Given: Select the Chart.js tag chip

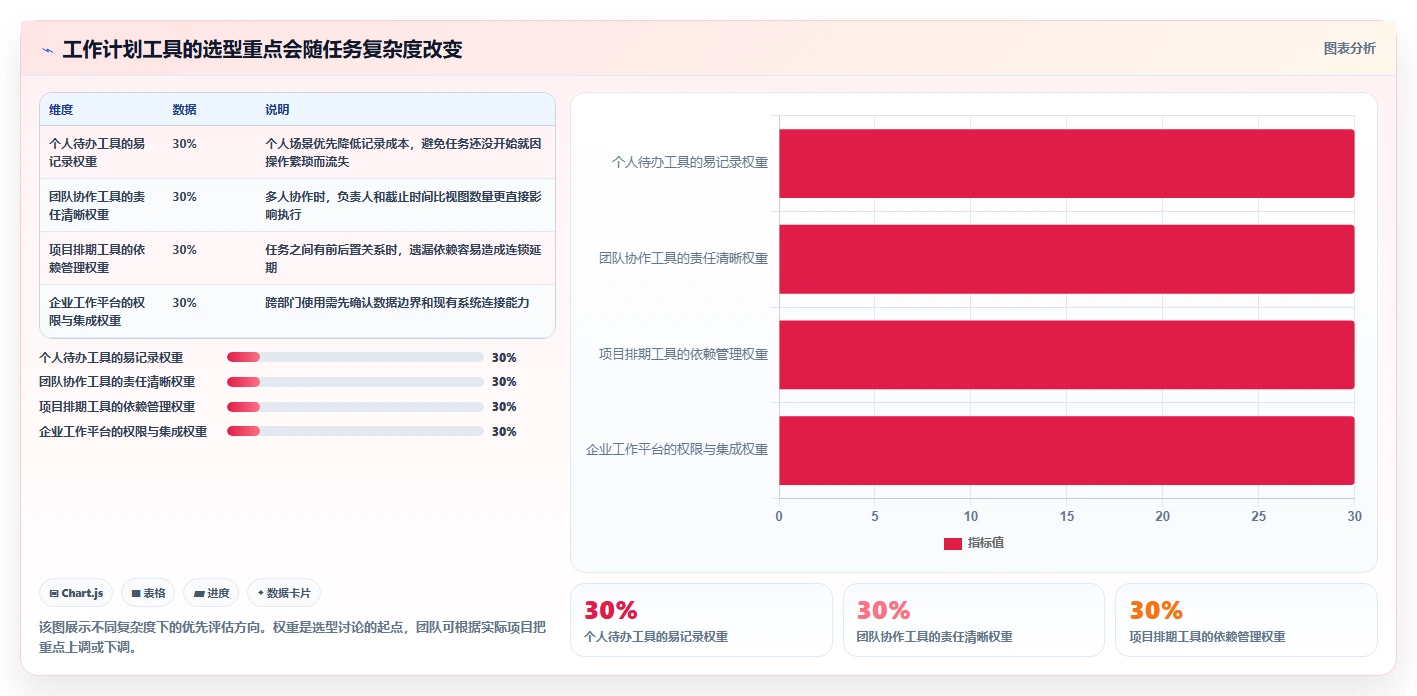Looking at the screenshot, I should coord(76,593).
